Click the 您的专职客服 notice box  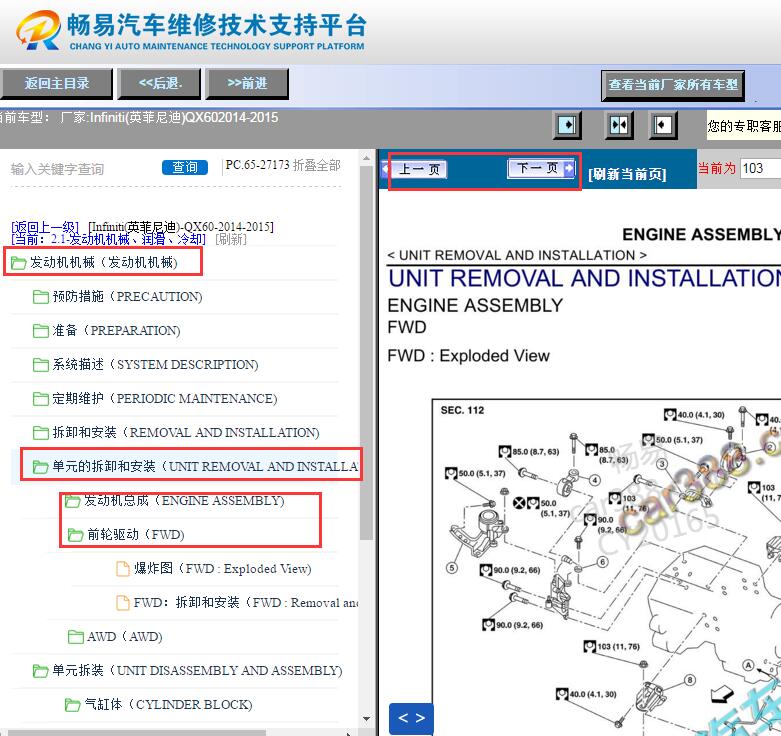(x=744, y=126)
